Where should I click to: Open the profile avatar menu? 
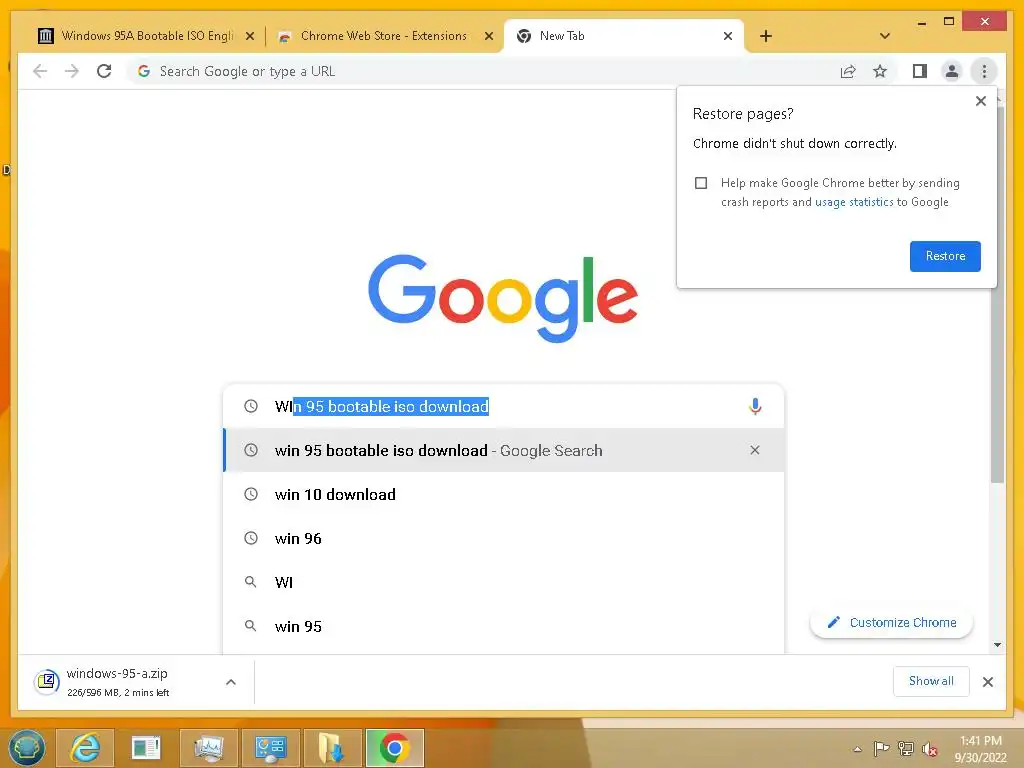click(952, 71)
